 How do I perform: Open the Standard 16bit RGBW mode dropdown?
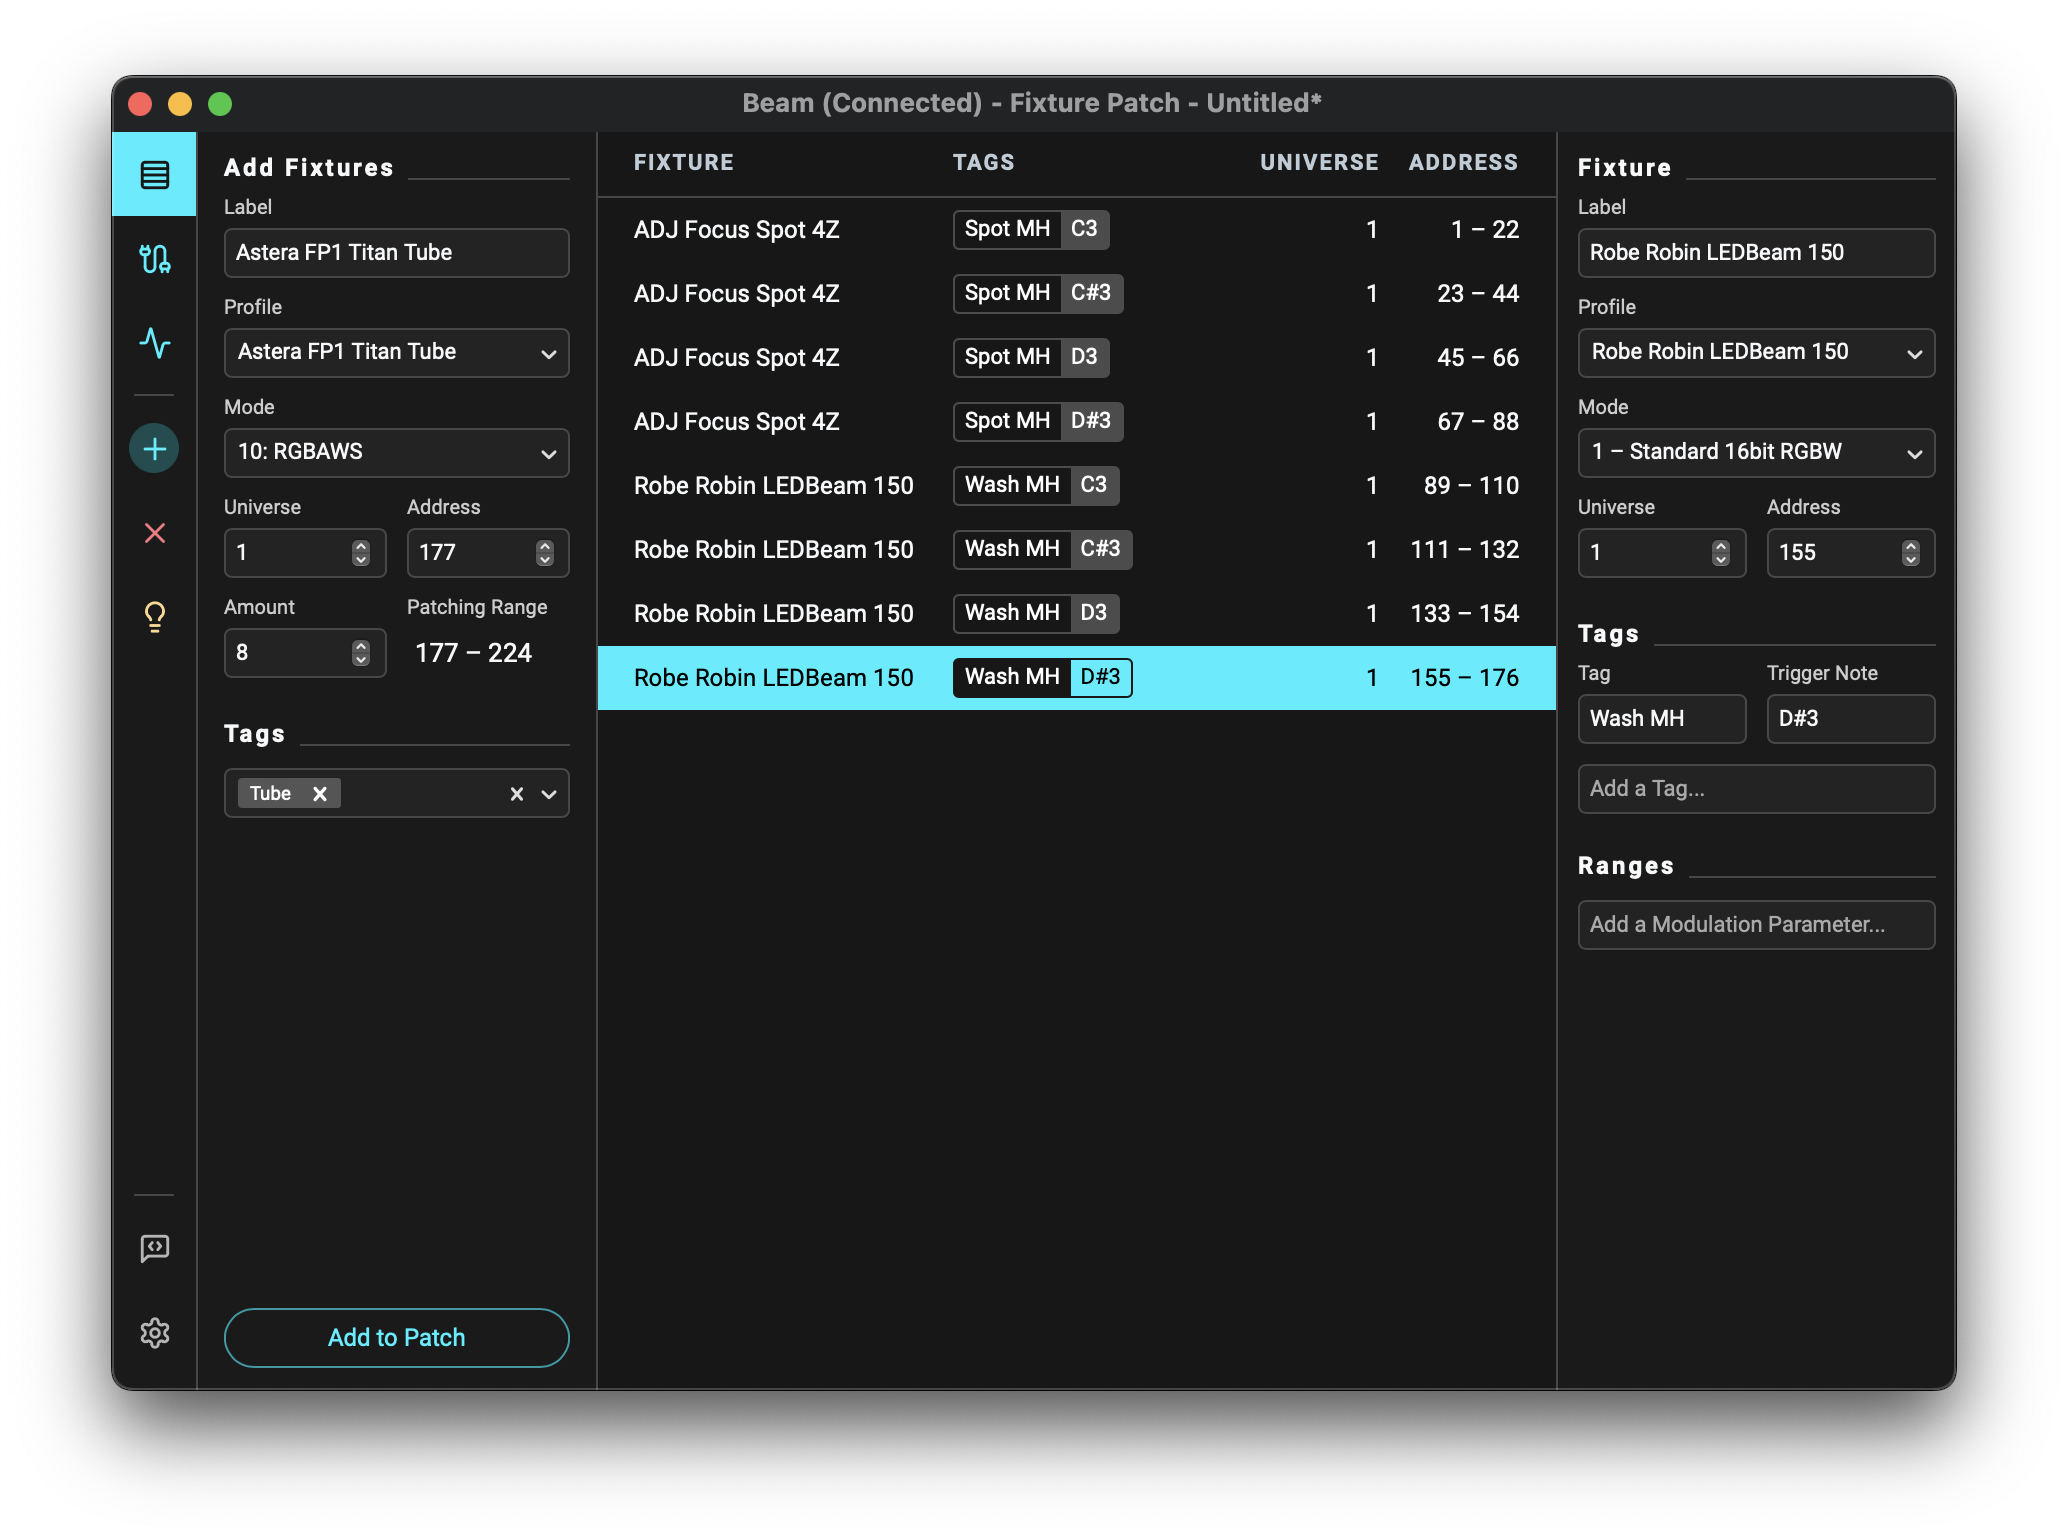[1756, 452]
